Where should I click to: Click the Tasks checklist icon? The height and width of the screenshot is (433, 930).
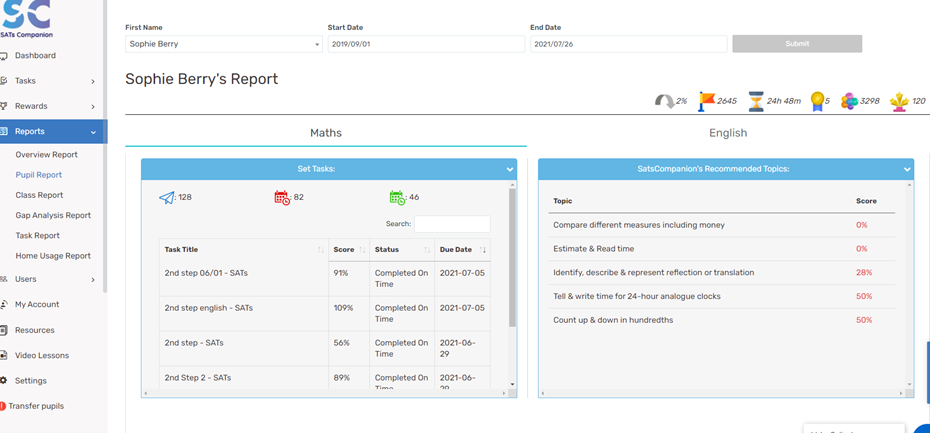click(3, 81)
